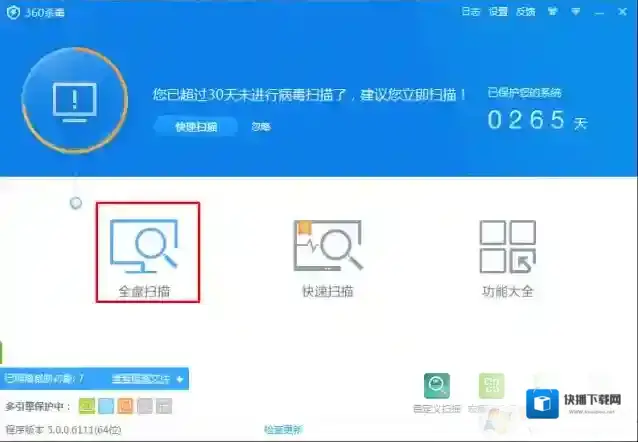Open the 日志 log menu

click(470, 12)
